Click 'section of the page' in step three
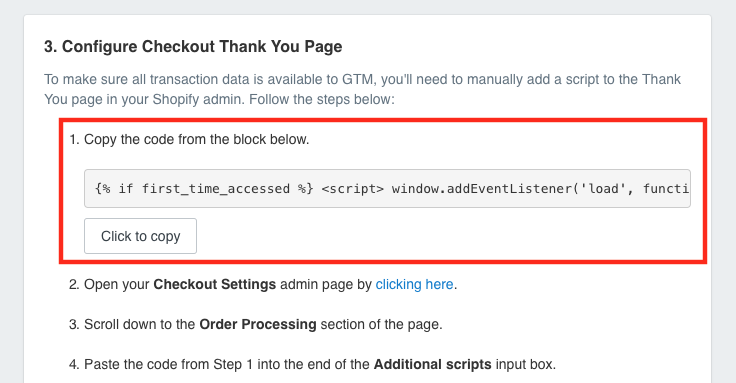The height and width of the screenshot is (383, 736). [380, 324]
